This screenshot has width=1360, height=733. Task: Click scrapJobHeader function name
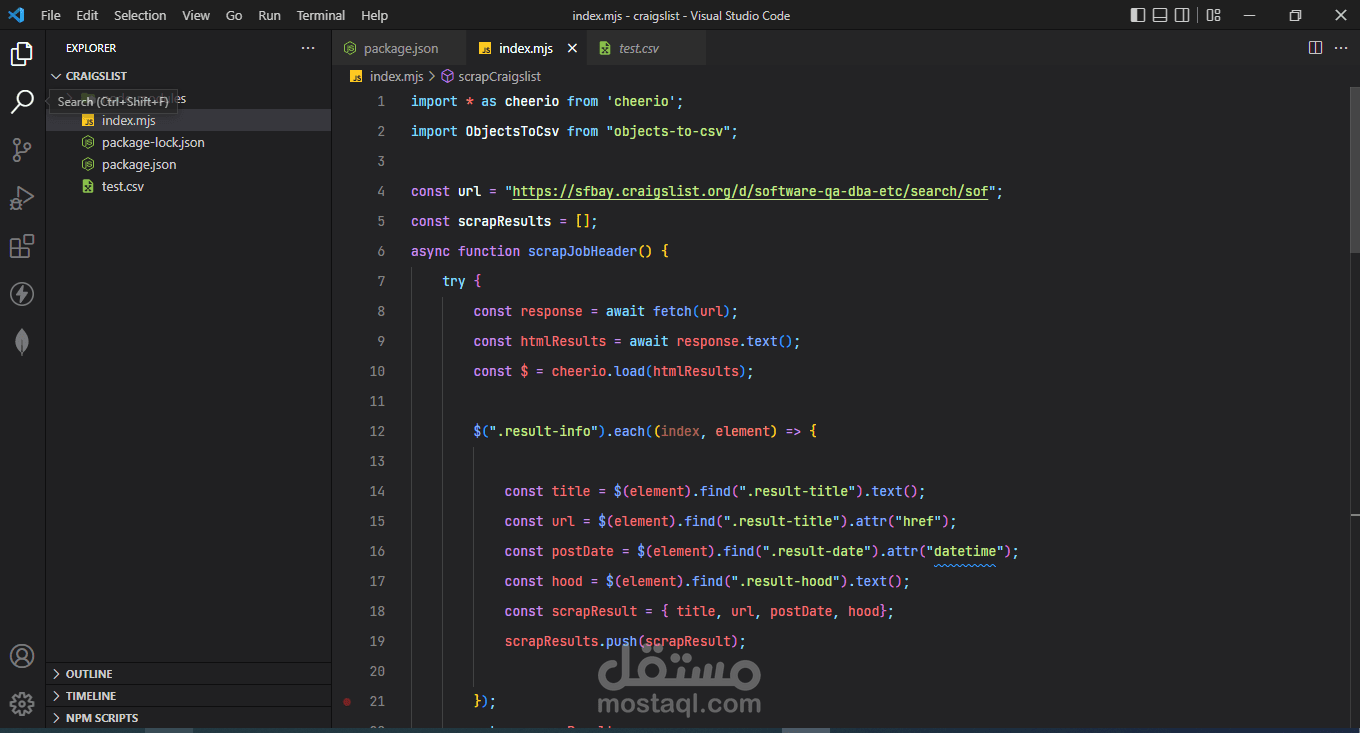click(583, 251)
